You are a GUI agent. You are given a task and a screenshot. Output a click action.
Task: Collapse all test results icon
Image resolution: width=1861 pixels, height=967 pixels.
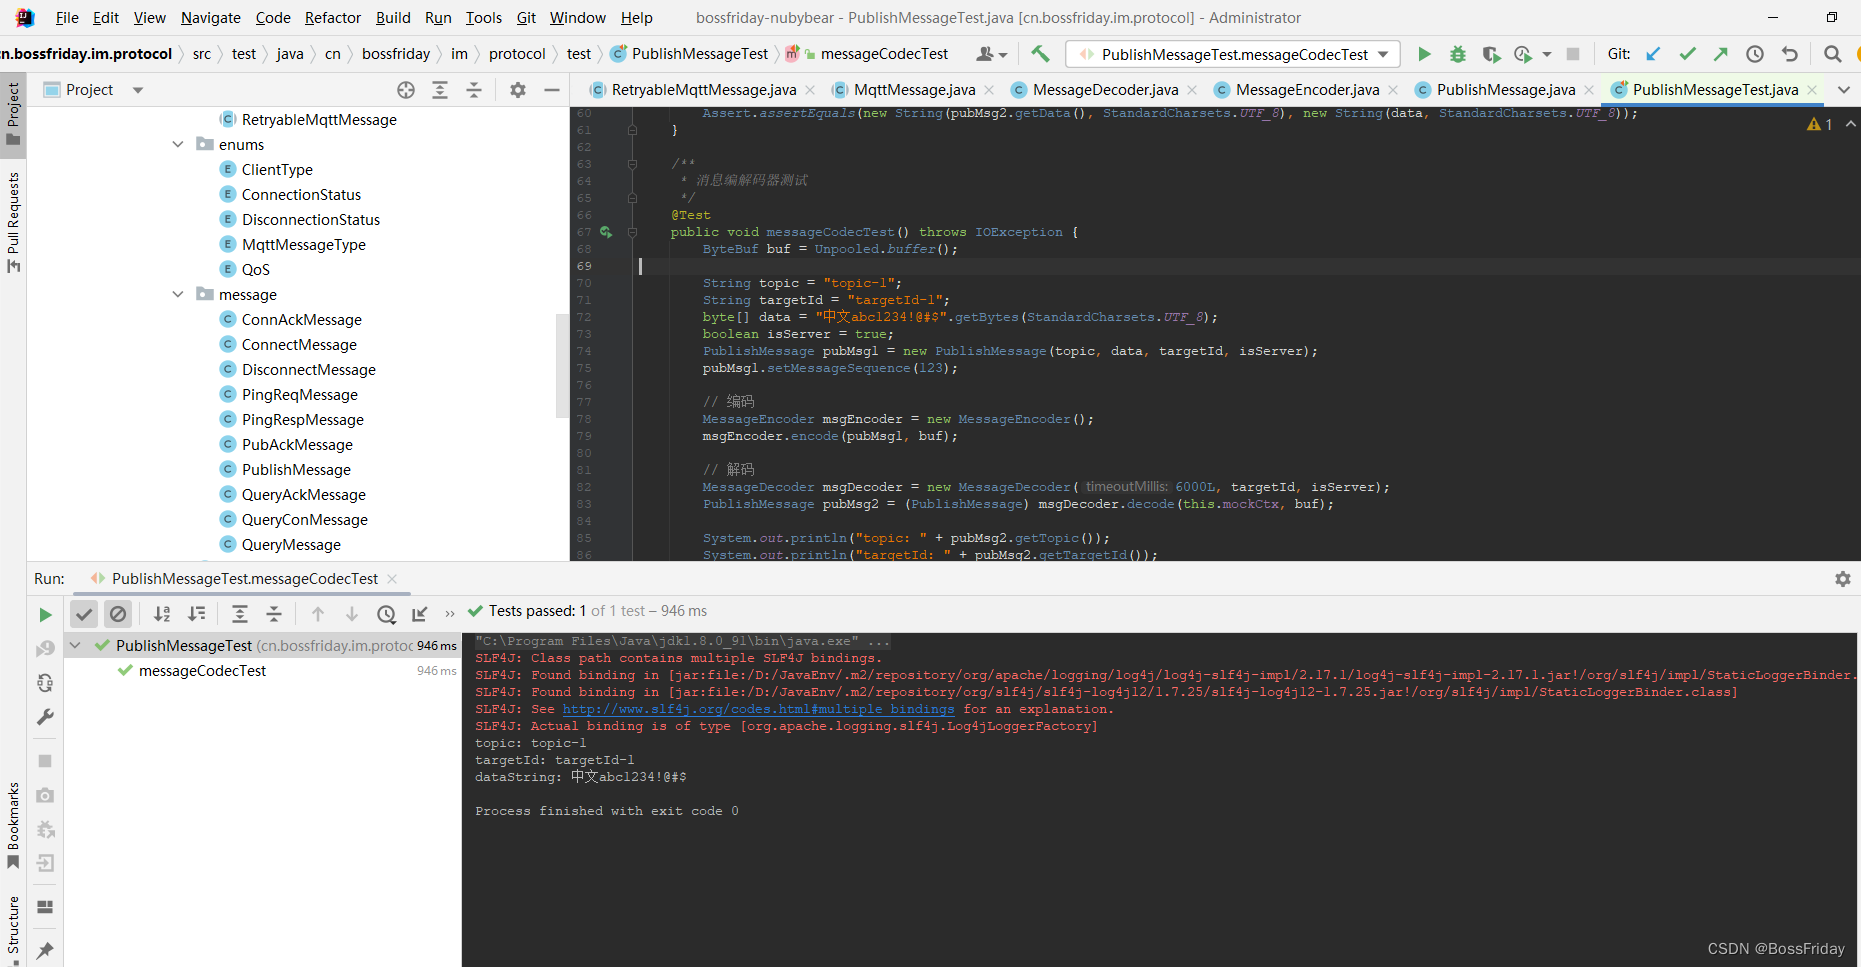tap(274, 614)
